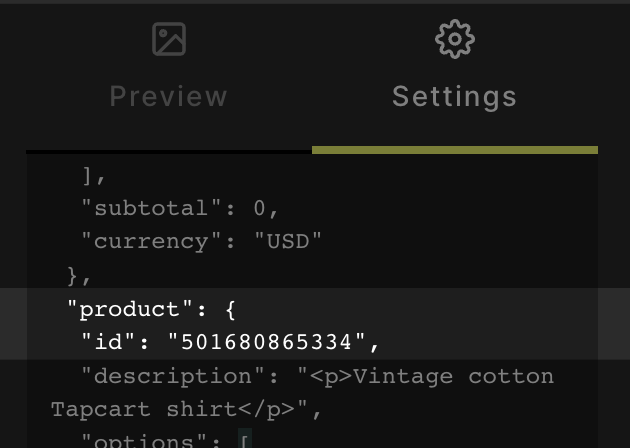Click the closing bracket "]," at top

pos(94,175)
